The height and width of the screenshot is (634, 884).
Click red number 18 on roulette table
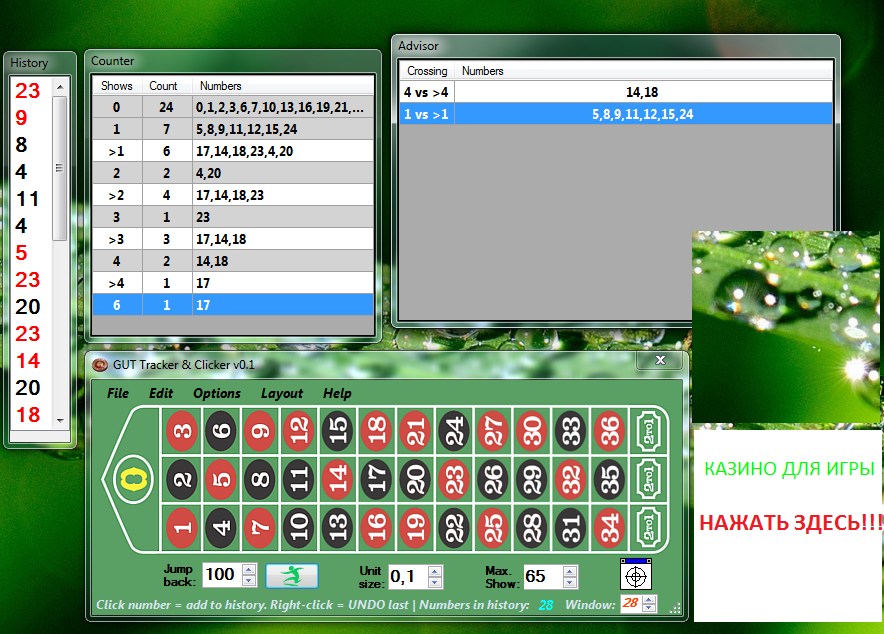[x=377, y=431]
